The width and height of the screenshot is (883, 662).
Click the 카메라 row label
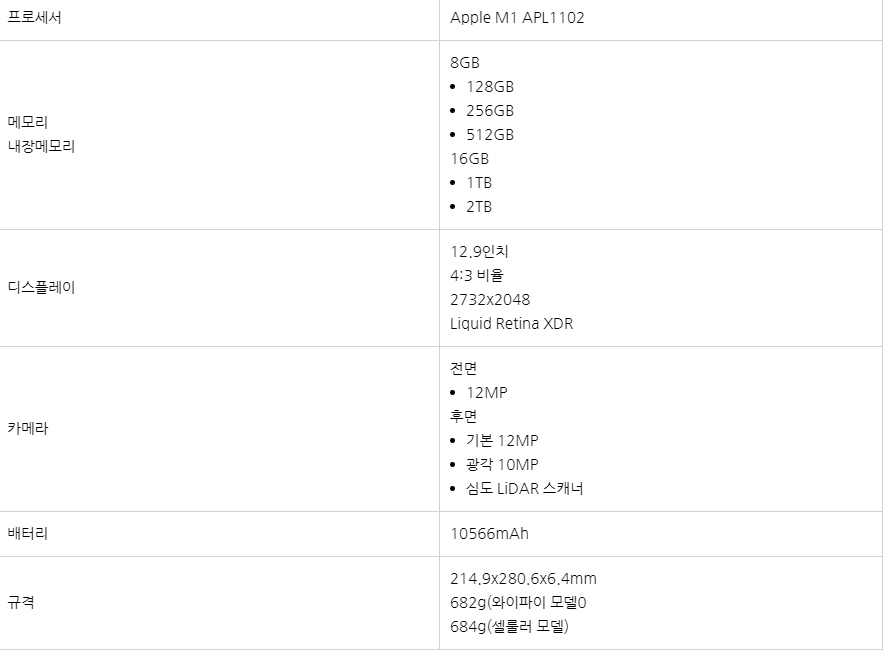pos(28,428)
